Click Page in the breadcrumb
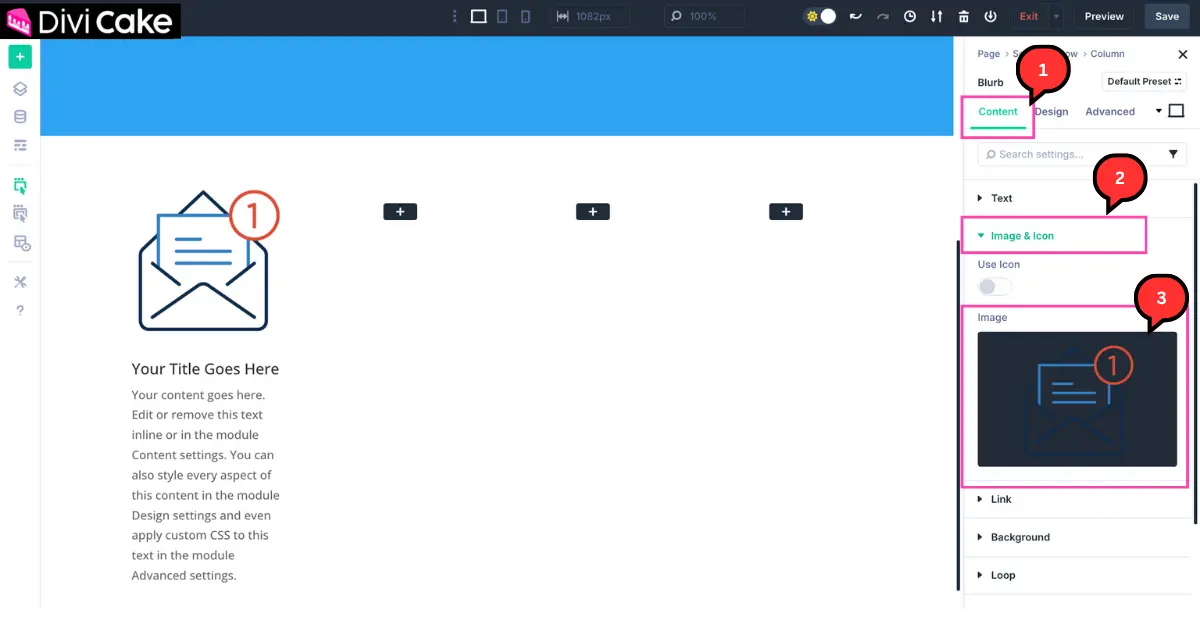This screenshot has height=630, width=1200. 988,54
